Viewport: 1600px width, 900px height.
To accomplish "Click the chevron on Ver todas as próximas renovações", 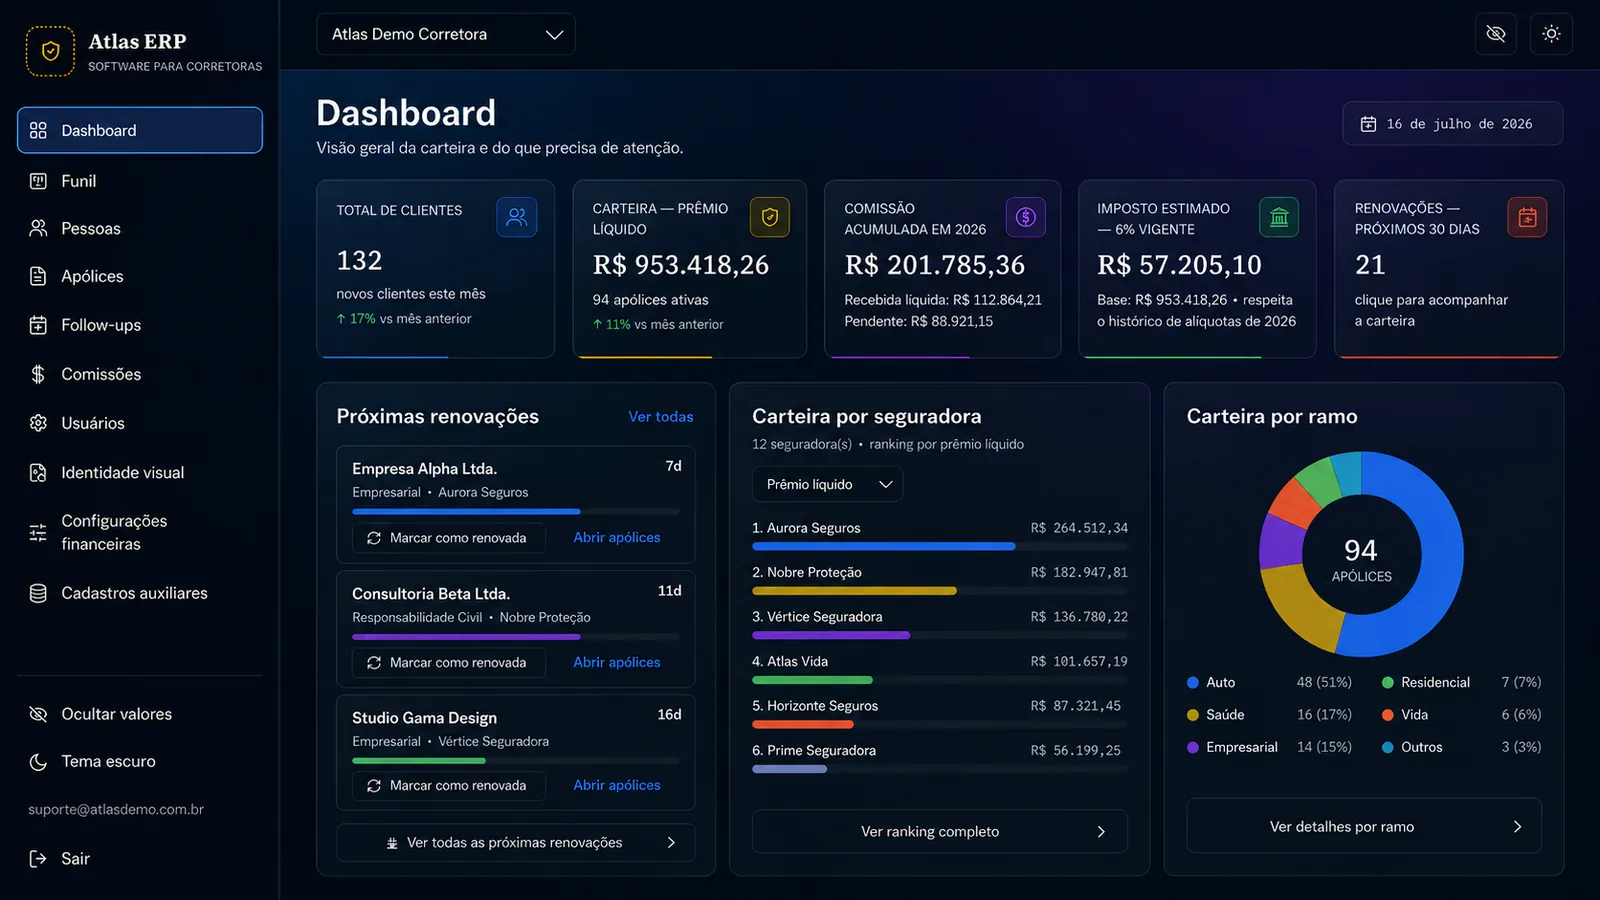I will tap(671, 843).
